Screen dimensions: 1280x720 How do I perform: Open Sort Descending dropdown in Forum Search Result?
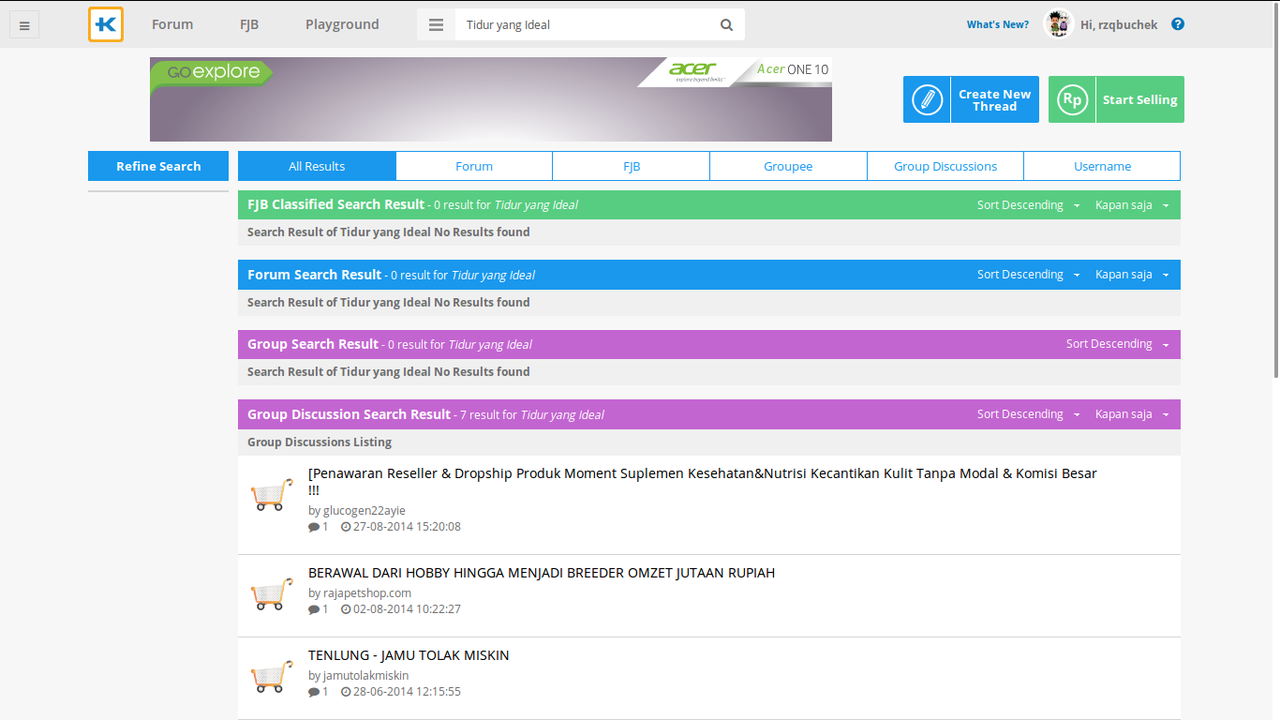tap(1029, 275)
